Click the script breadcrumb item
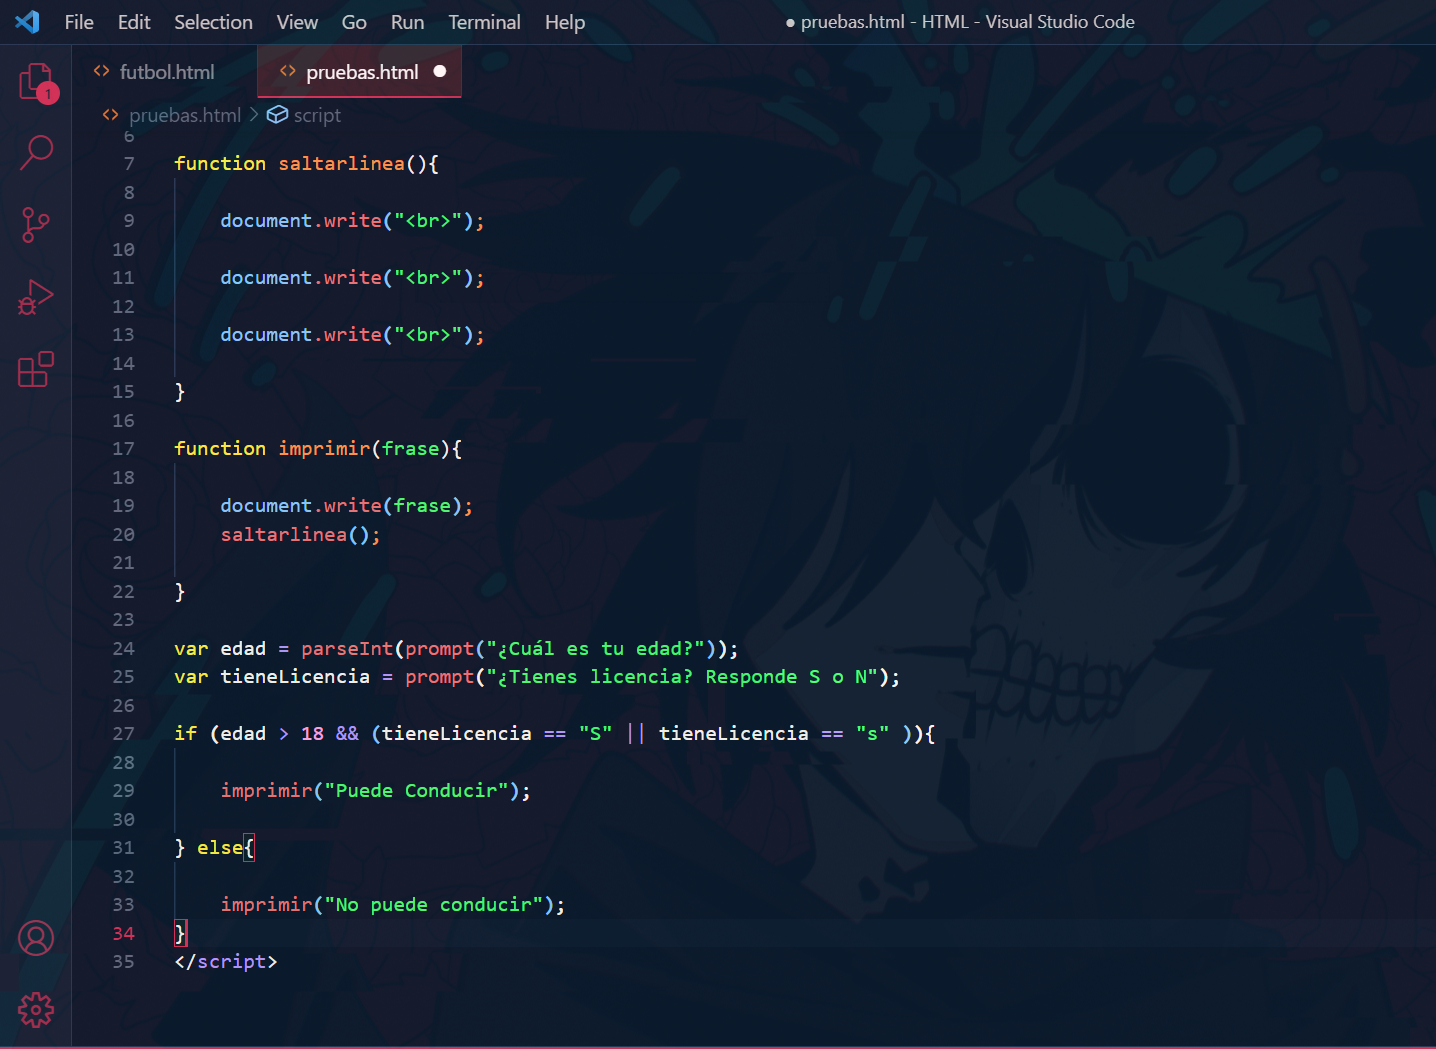The image size is (1436, 1049). click(x=317, y=115)
